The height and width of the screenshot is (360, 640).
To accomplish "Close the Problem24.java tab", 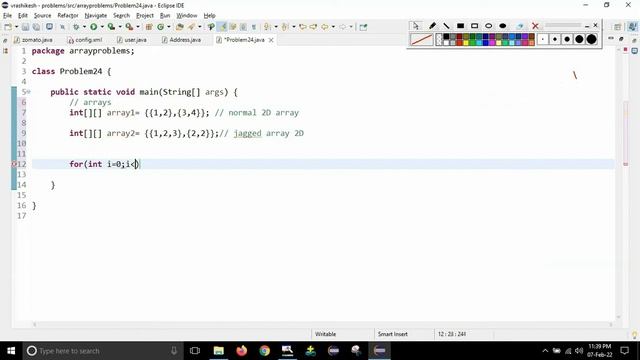I will click(271, 40).
